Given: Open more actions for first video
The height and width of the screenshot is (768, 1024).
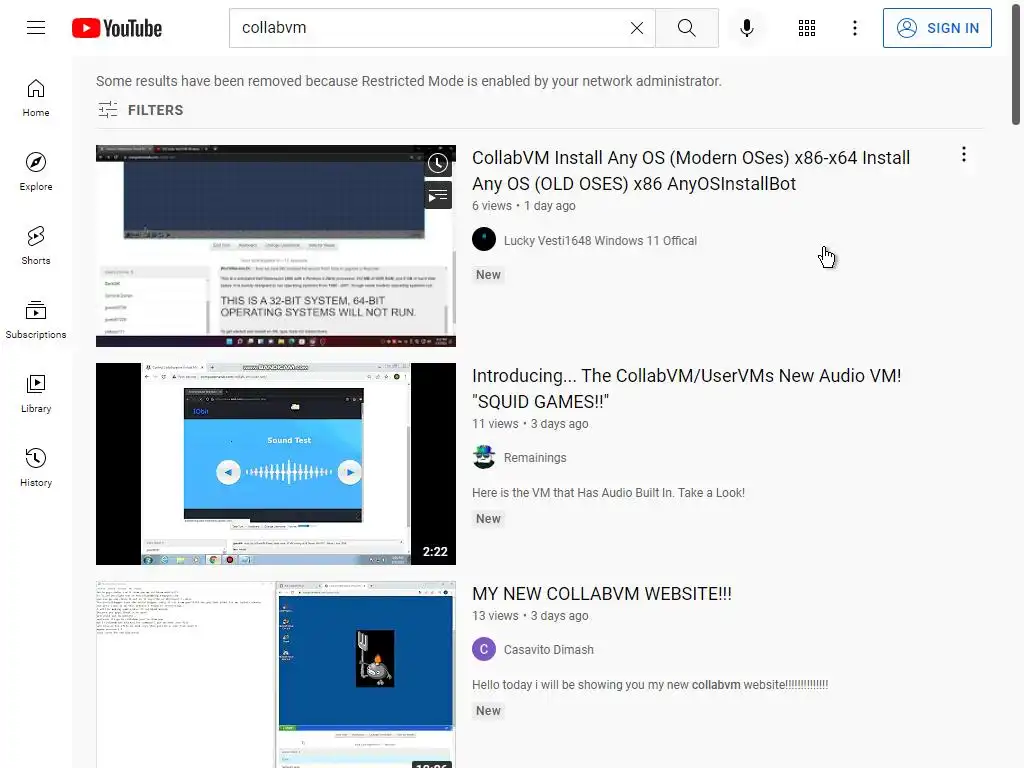Looking at the screenshot, I should [x=963, y=155].
